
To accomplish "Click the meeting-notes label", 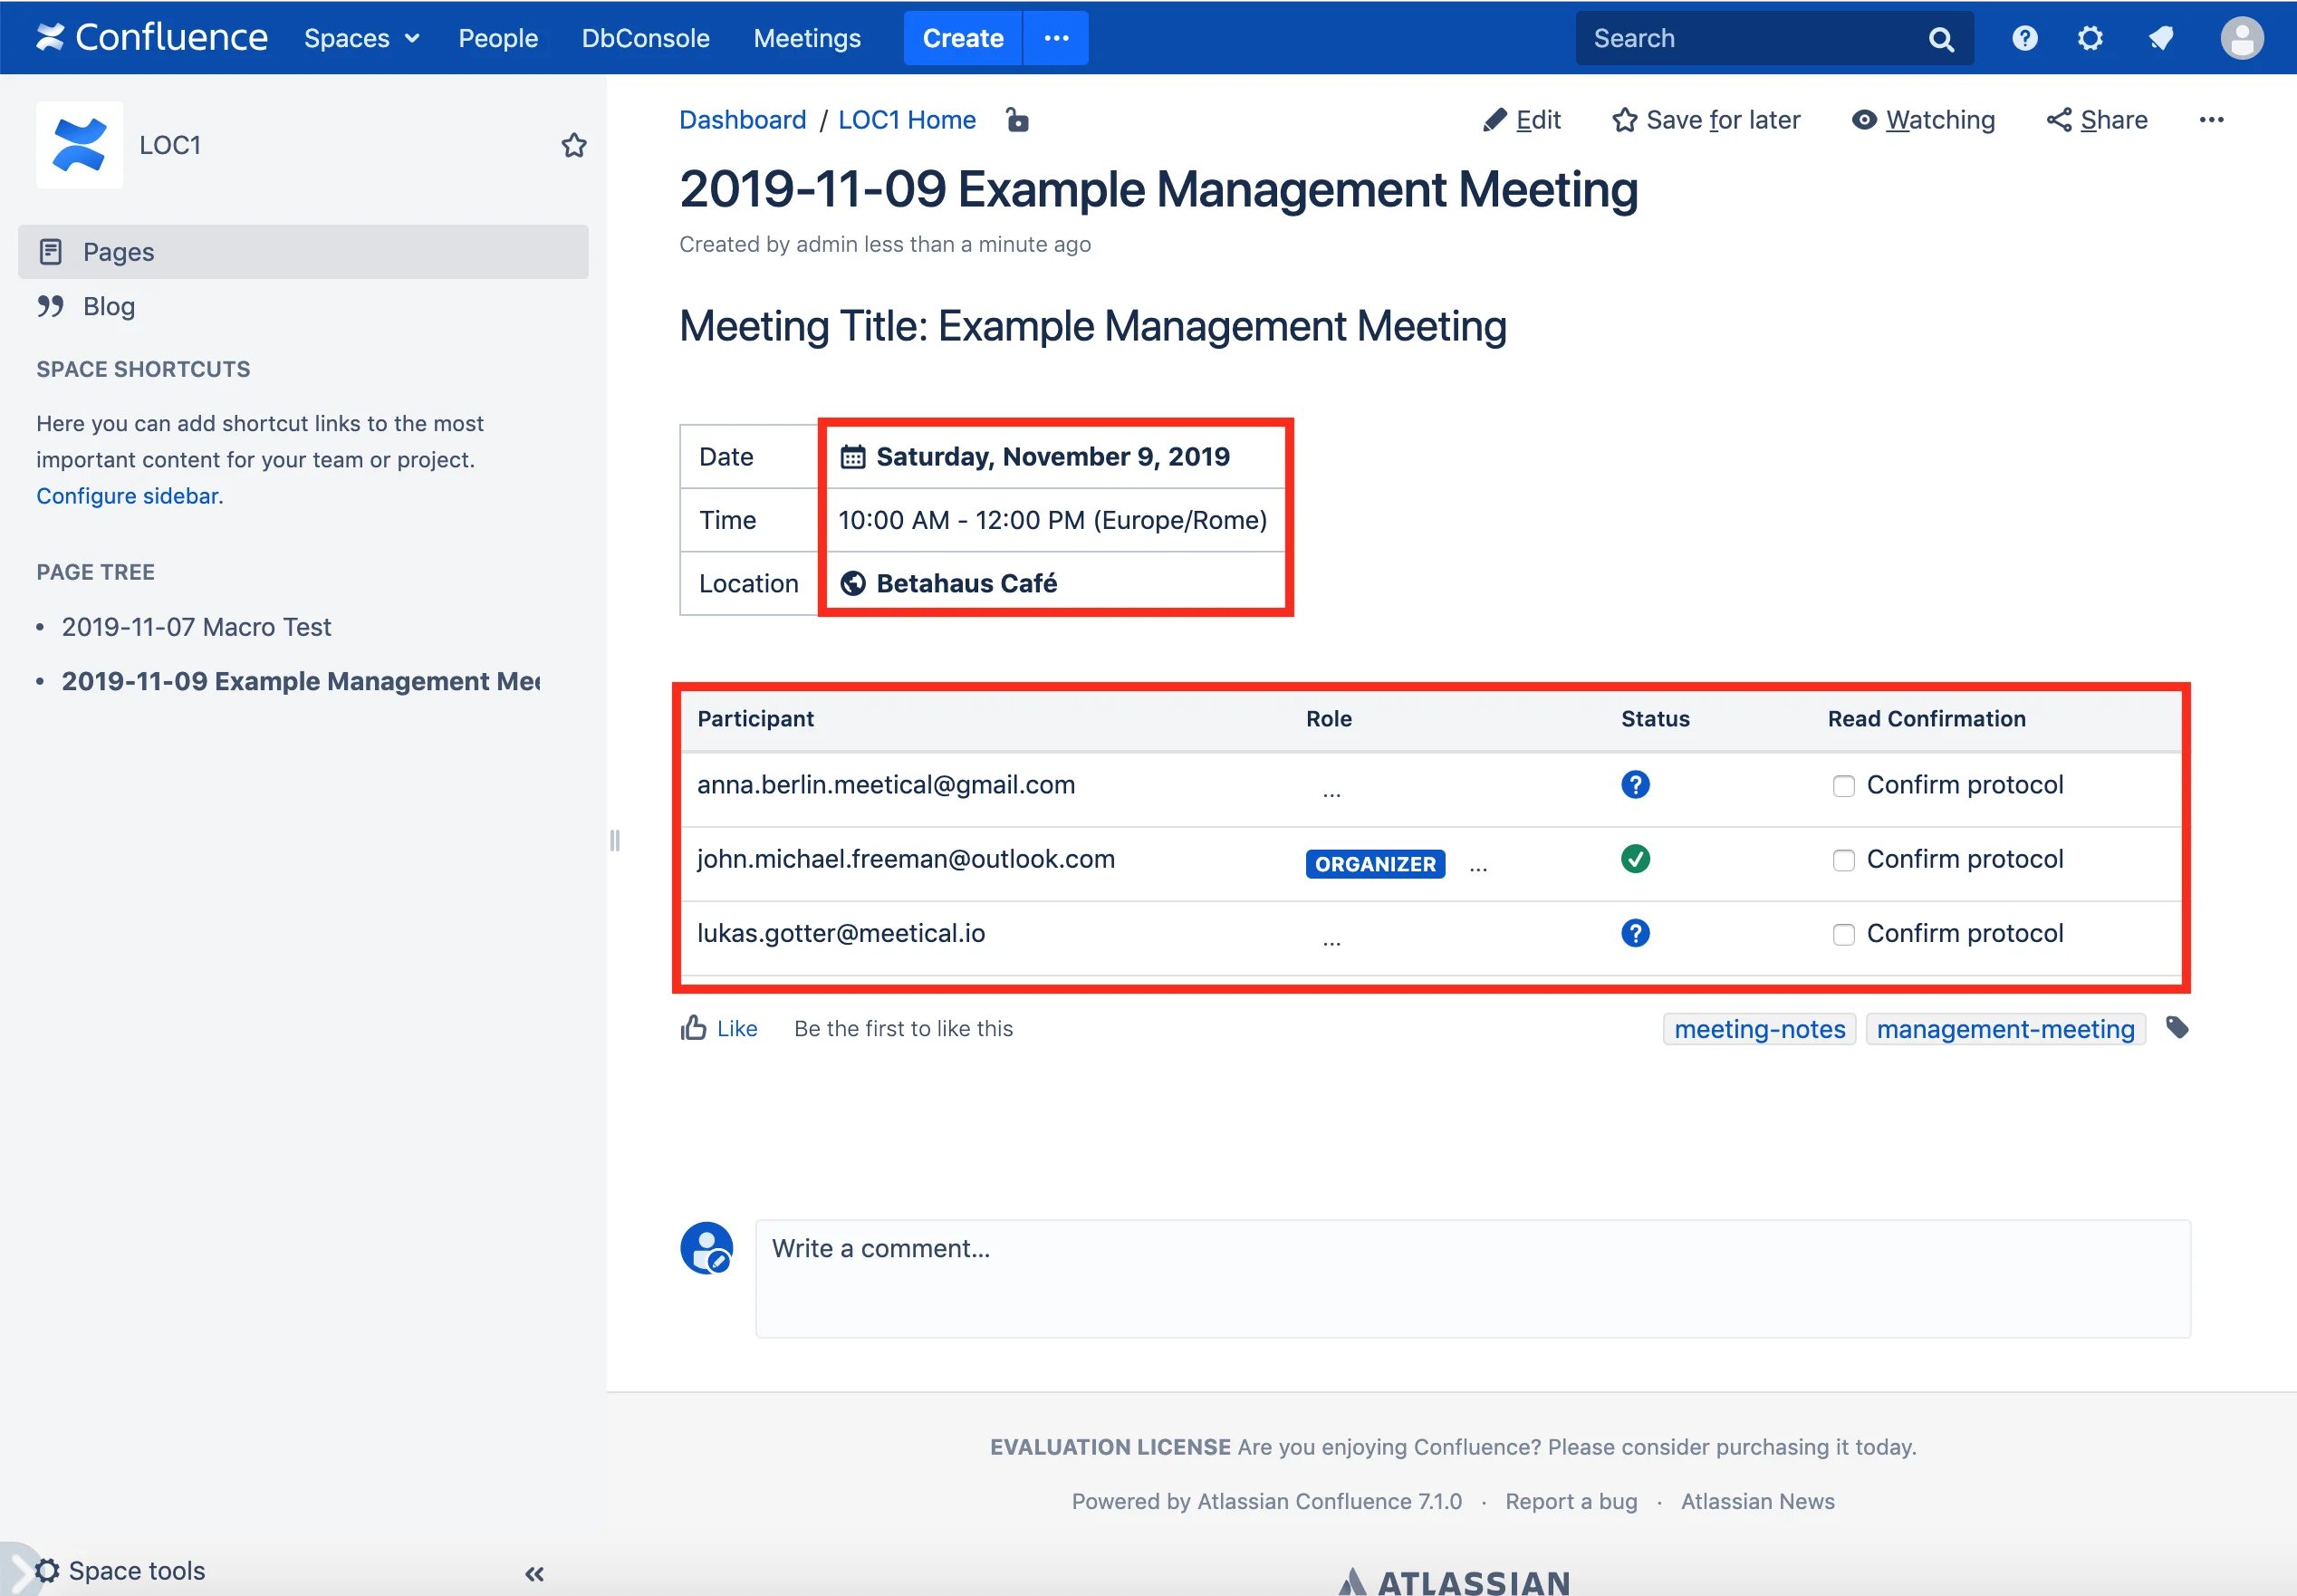I will tap(1759, 1029).
